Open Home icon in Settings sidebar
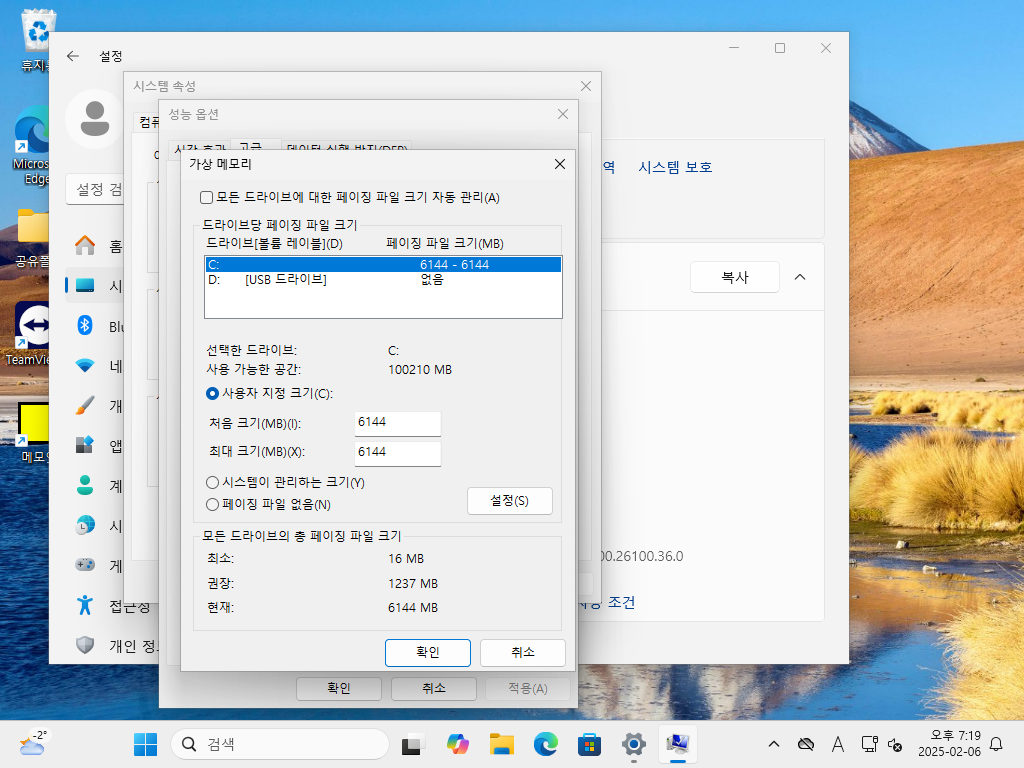 85,246
